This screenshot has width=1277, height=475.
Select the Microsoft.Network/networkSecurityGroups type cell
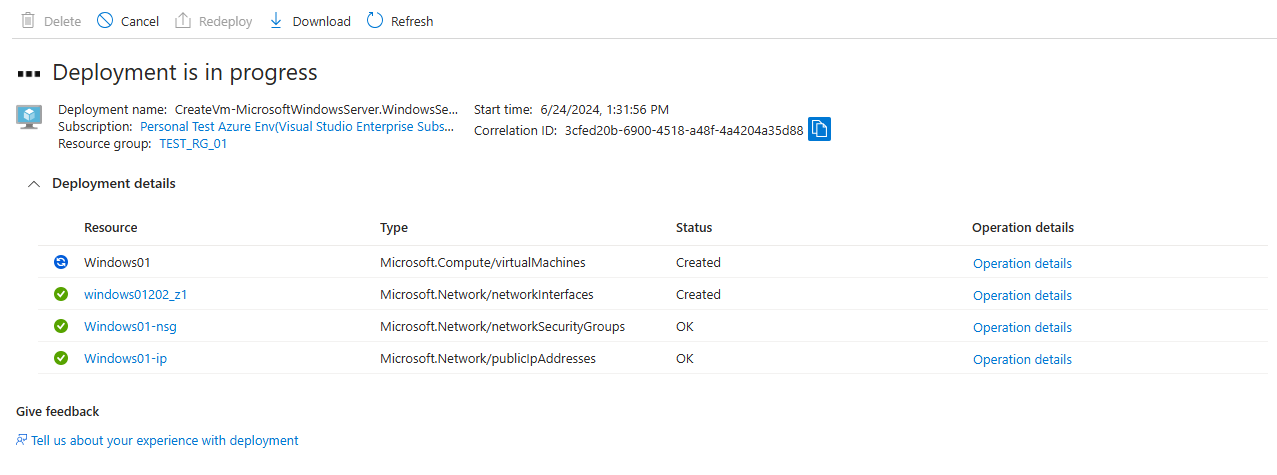[x=502, y=326]
